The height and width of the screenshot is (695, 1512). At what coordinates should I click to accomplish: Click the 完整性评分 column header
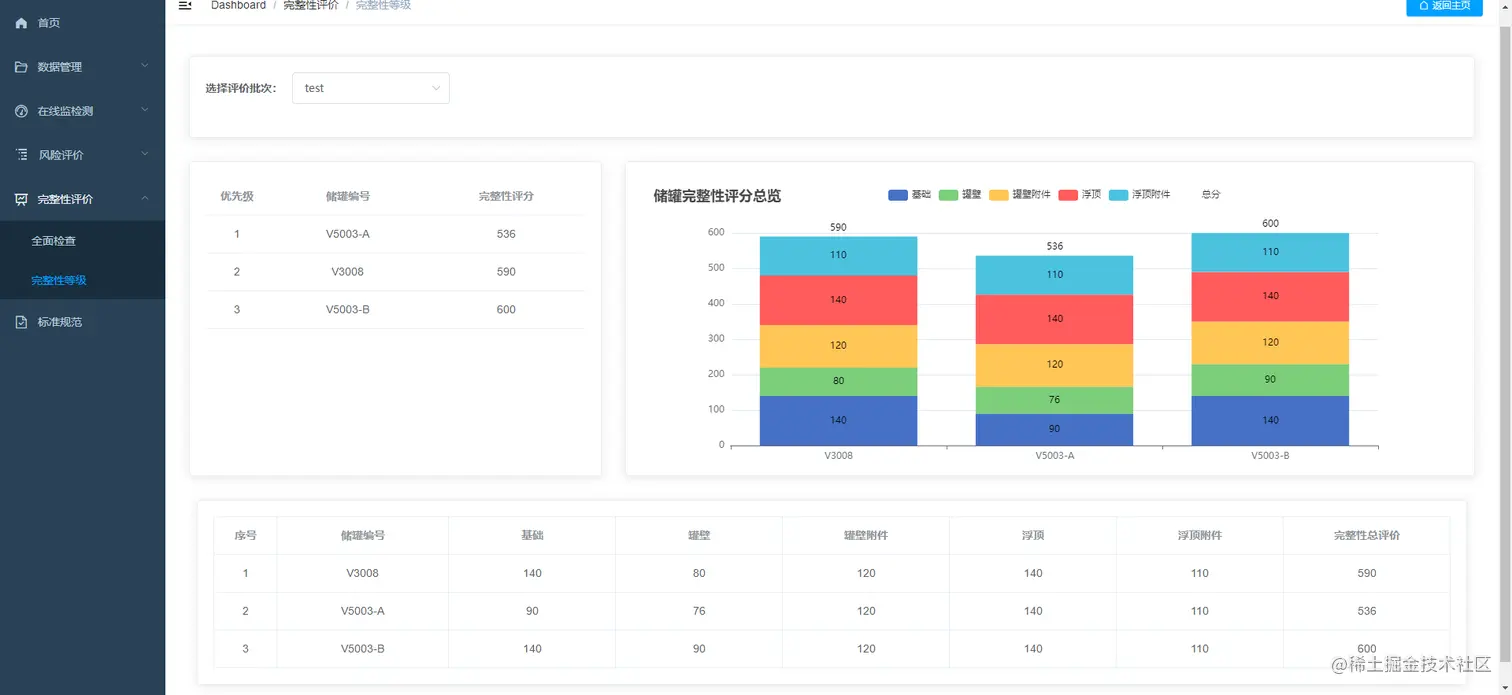point(506,196)
